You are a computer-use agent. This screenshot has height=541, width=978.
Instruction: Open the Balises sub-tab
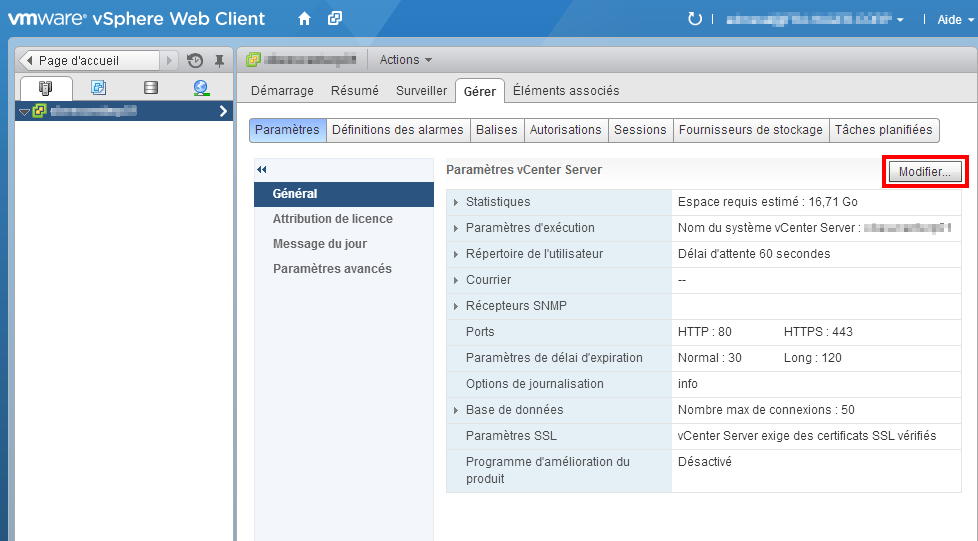(497, 130)
